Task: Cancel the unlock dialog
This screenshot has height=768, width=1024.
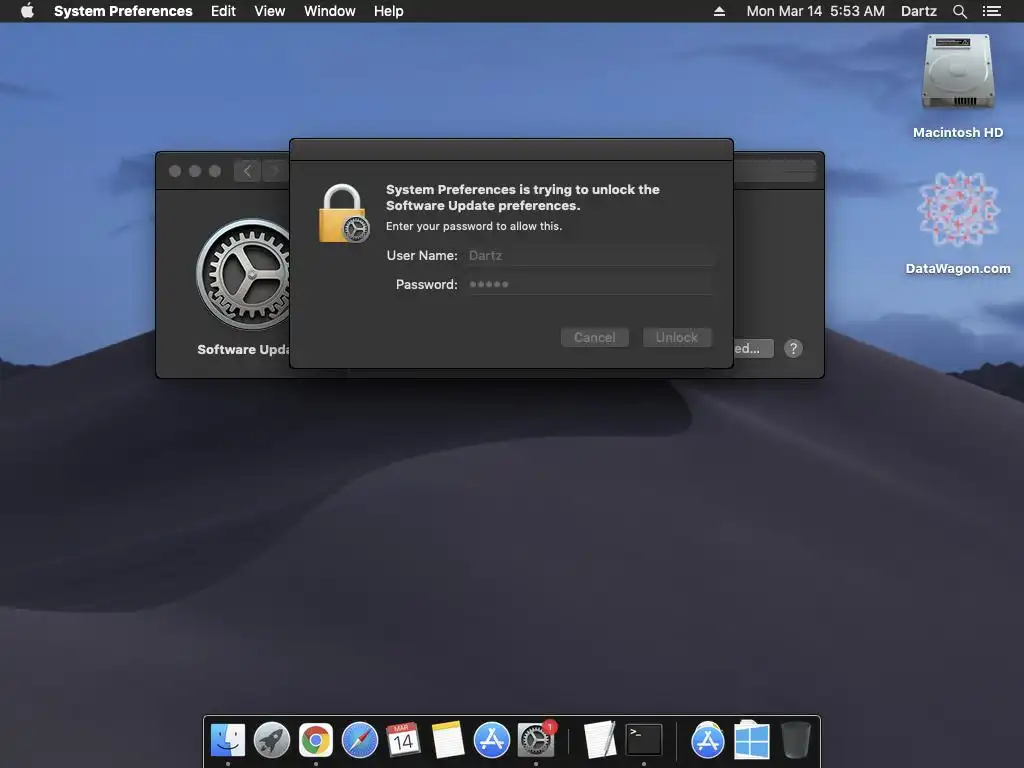Action: [x=594, y=337]
